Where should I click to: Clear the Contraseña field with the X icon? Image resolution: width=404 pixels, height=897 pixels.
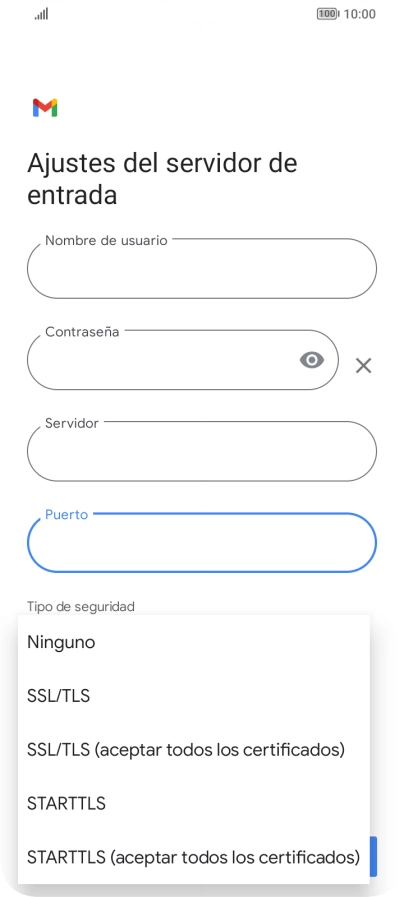363,366
